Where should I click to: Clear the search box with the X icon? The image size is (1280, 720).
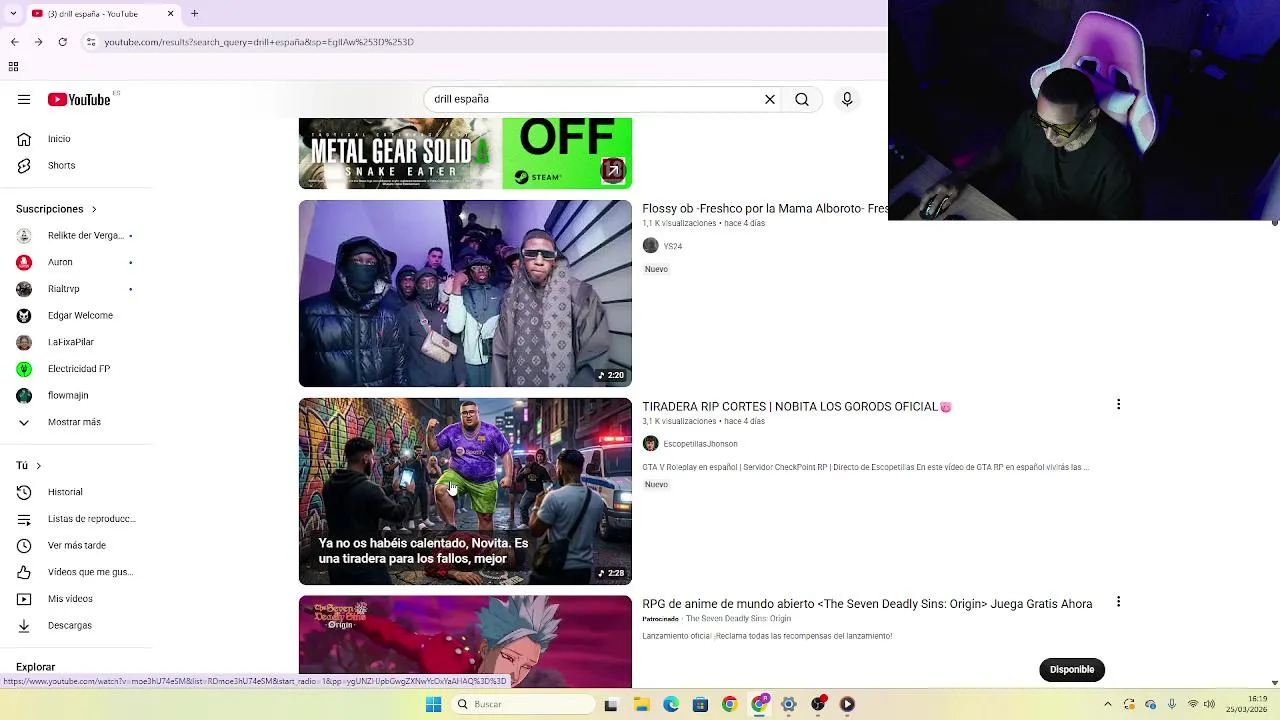pos(770,99)
